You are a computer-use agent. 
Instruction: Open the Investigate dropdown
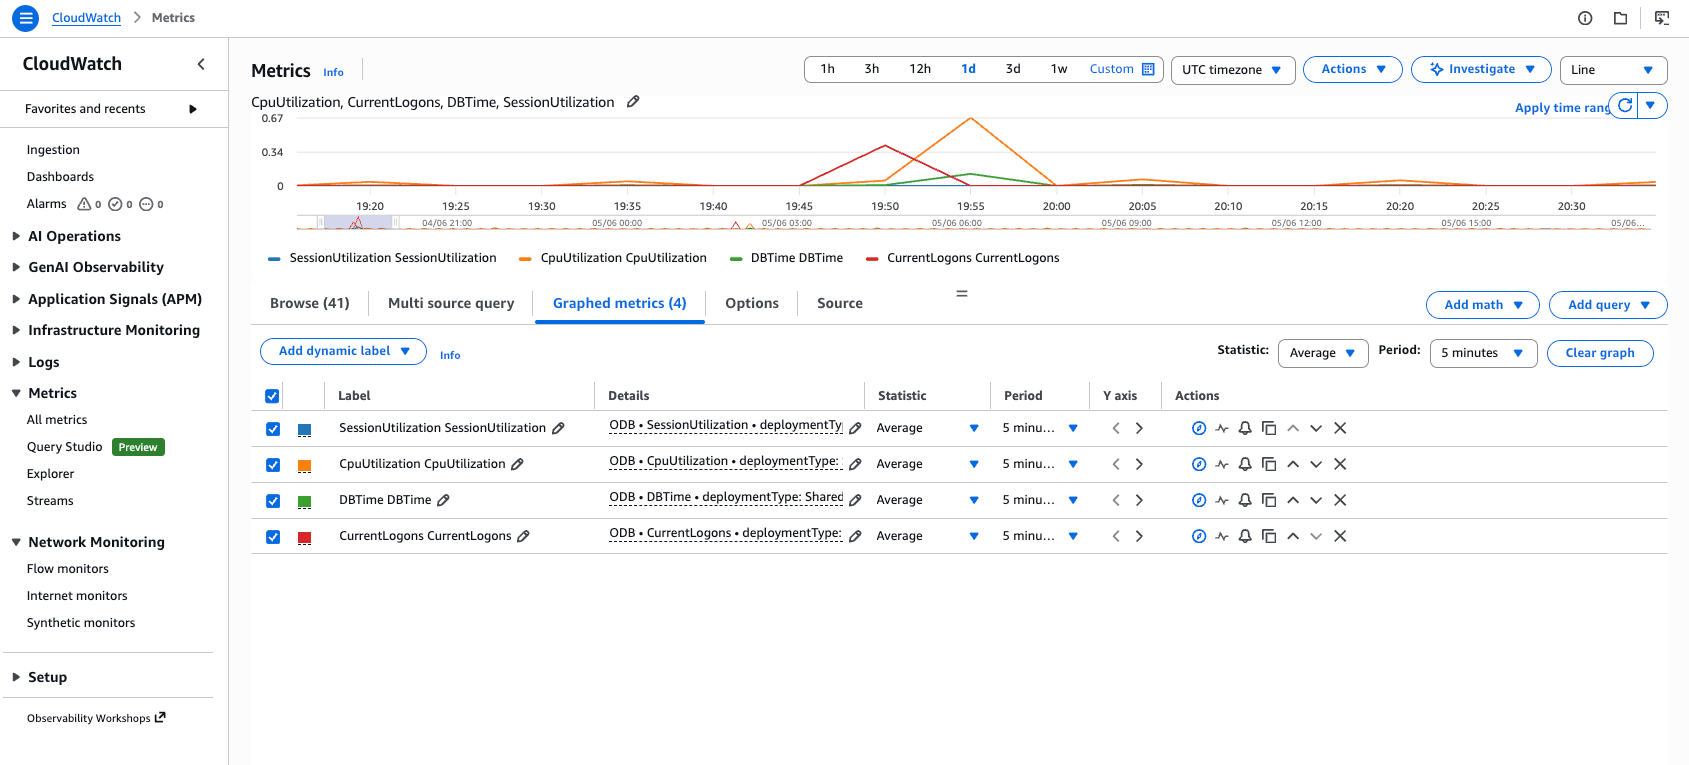(x=1481, y=69)
